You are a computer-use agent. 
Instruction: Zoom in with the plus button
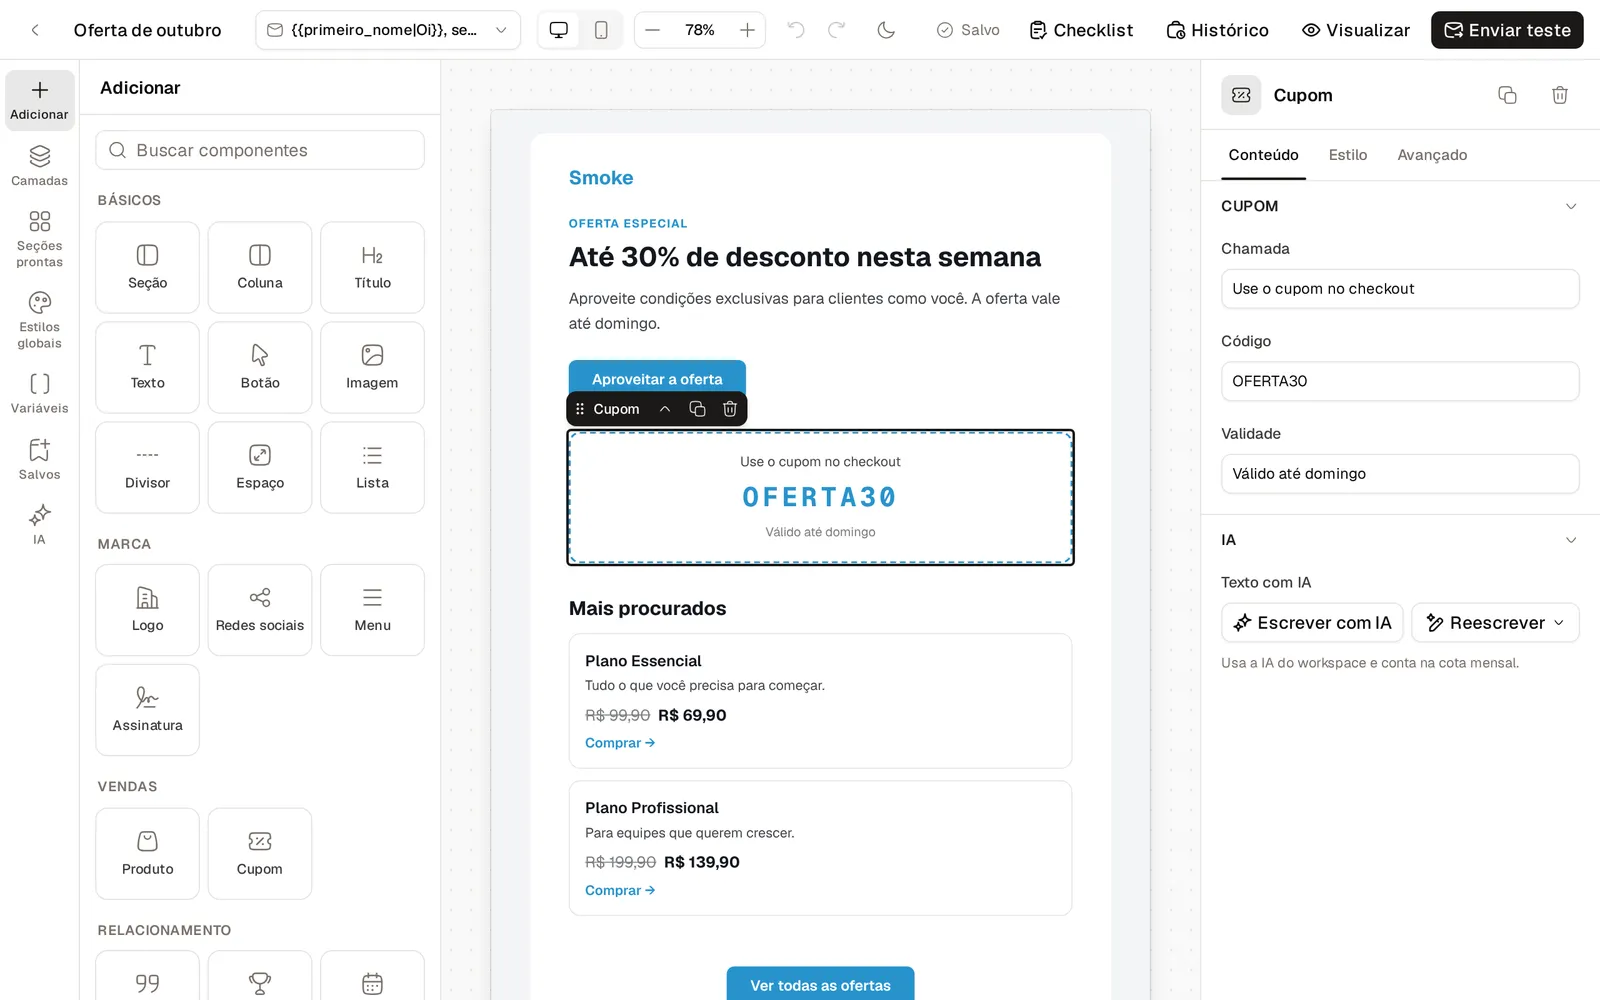747,30
